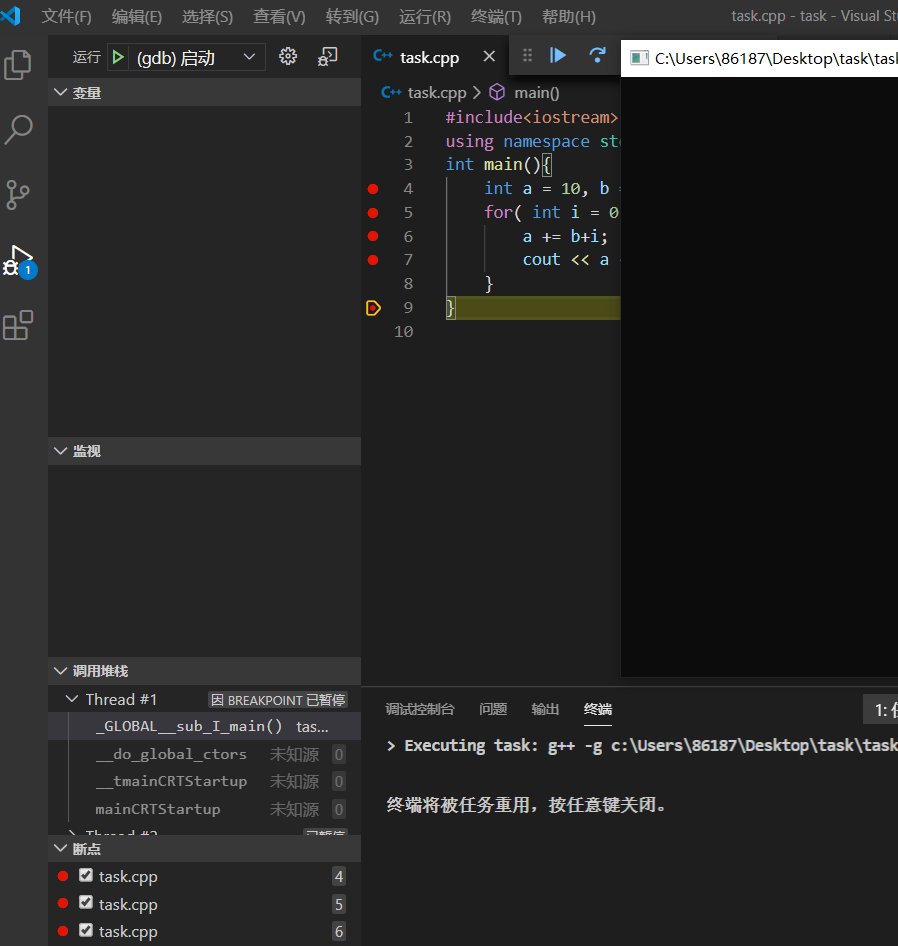Collapse the 调用堆栈 section
Viewport: 898px width, 946px height.
[x=205, y=671]
